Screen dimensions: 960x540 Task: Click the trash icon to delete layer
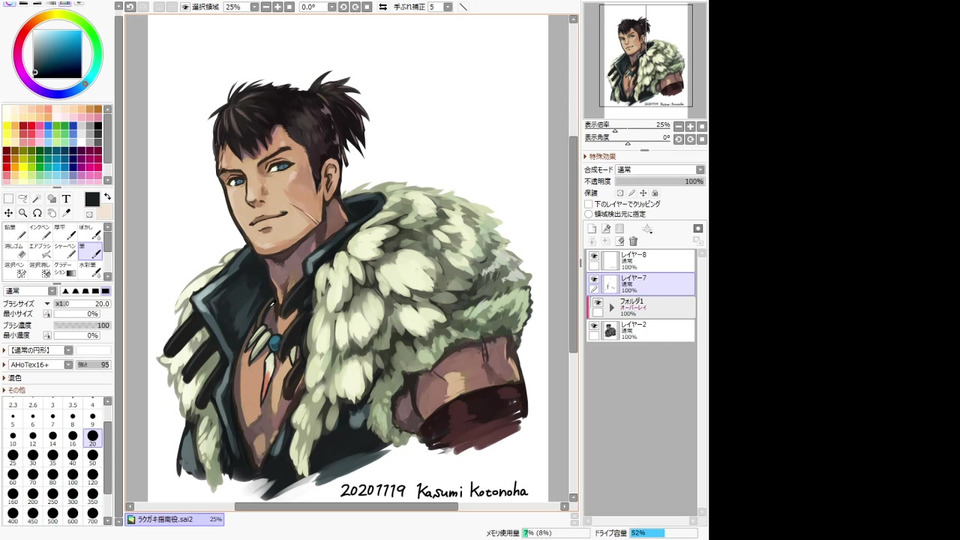[633, 241]
